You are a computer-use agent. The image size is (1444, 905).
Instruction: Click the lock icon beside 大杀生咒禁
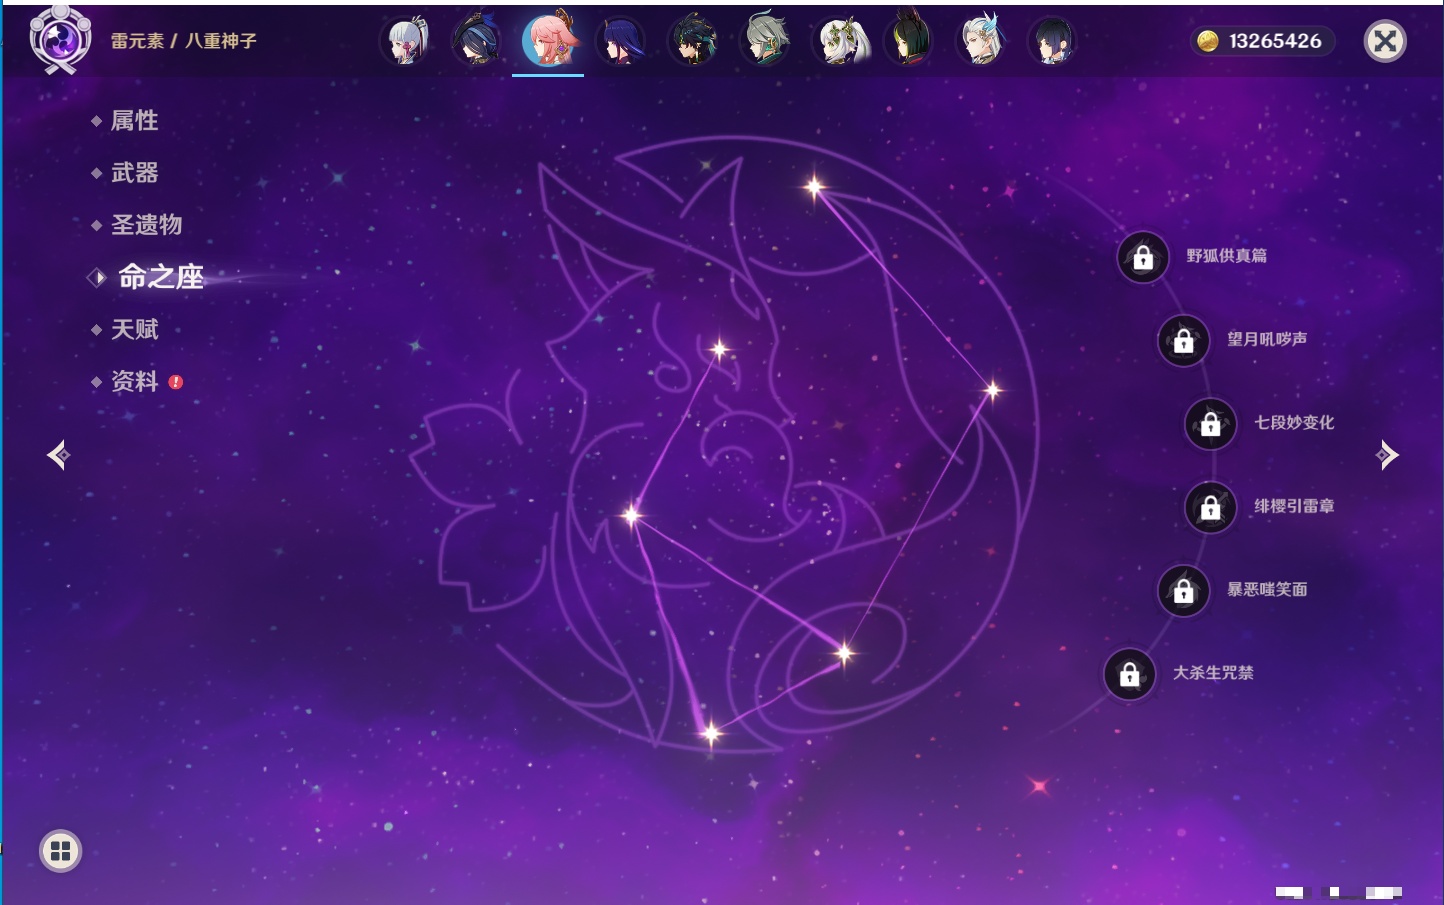click(1130, 675)
